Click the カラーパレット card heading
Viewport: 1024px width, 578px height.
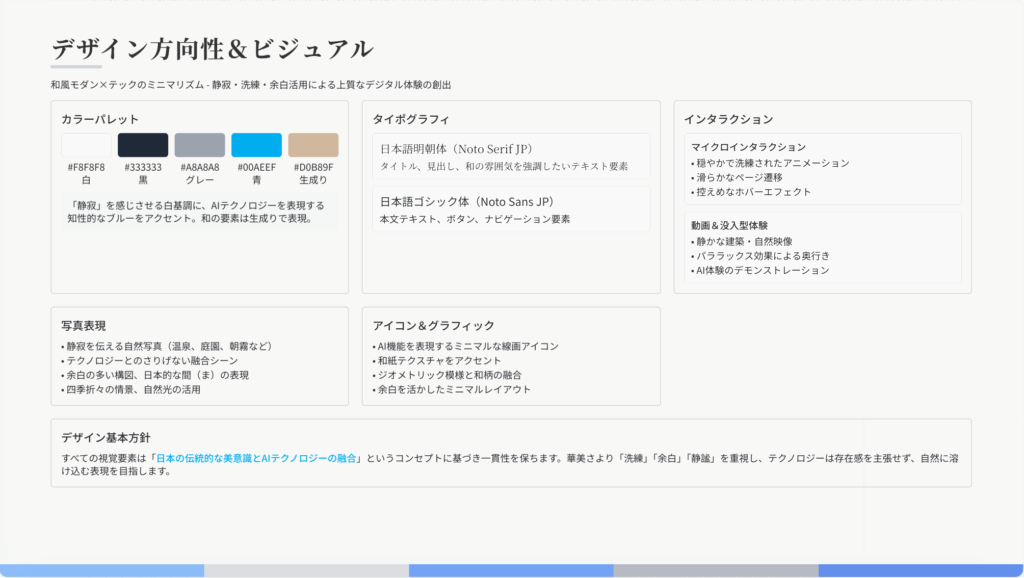(99, 118)
